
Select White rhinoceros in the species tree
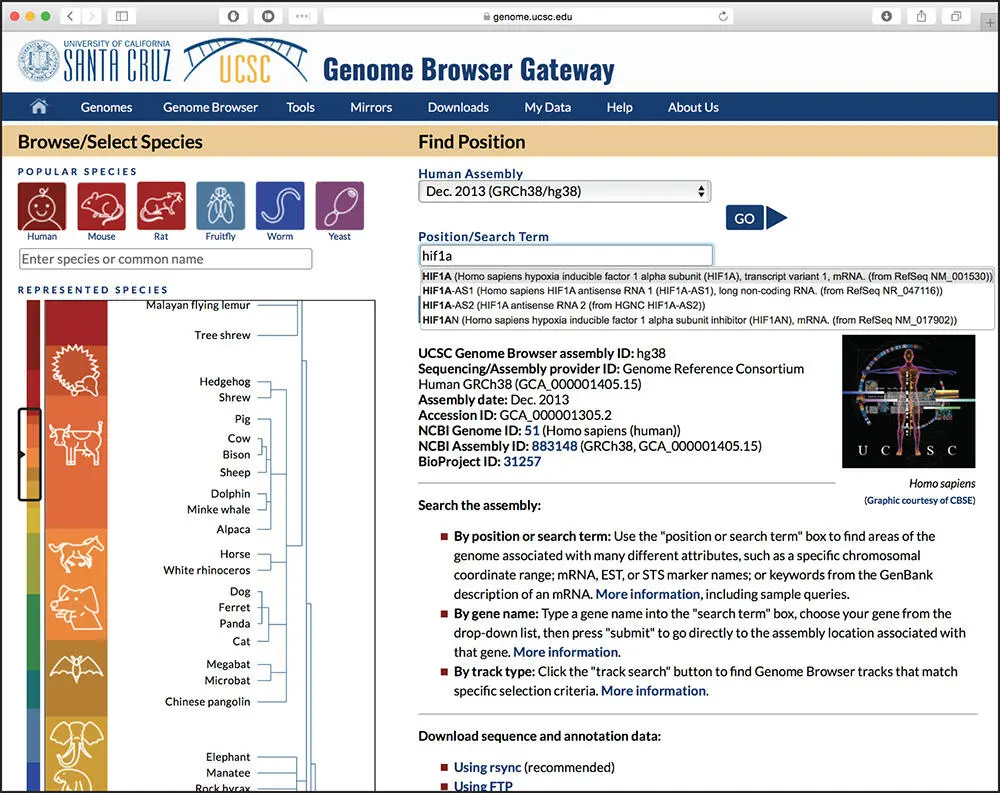207,570
